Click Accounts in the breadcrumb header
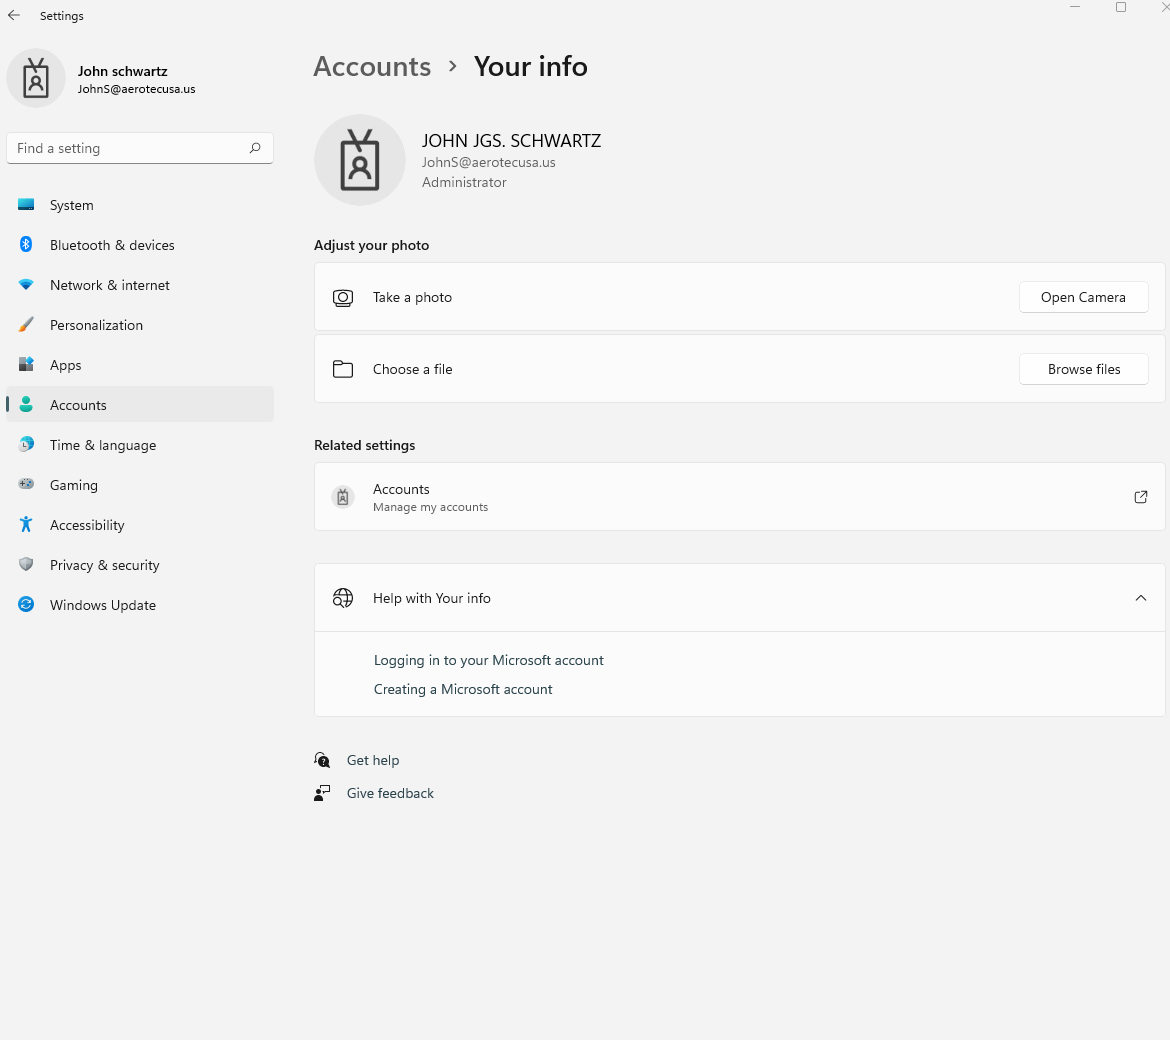Image resolution: width=1170 pixels, height=1040 pixels. pyautogui.click(x=372, y=66)
